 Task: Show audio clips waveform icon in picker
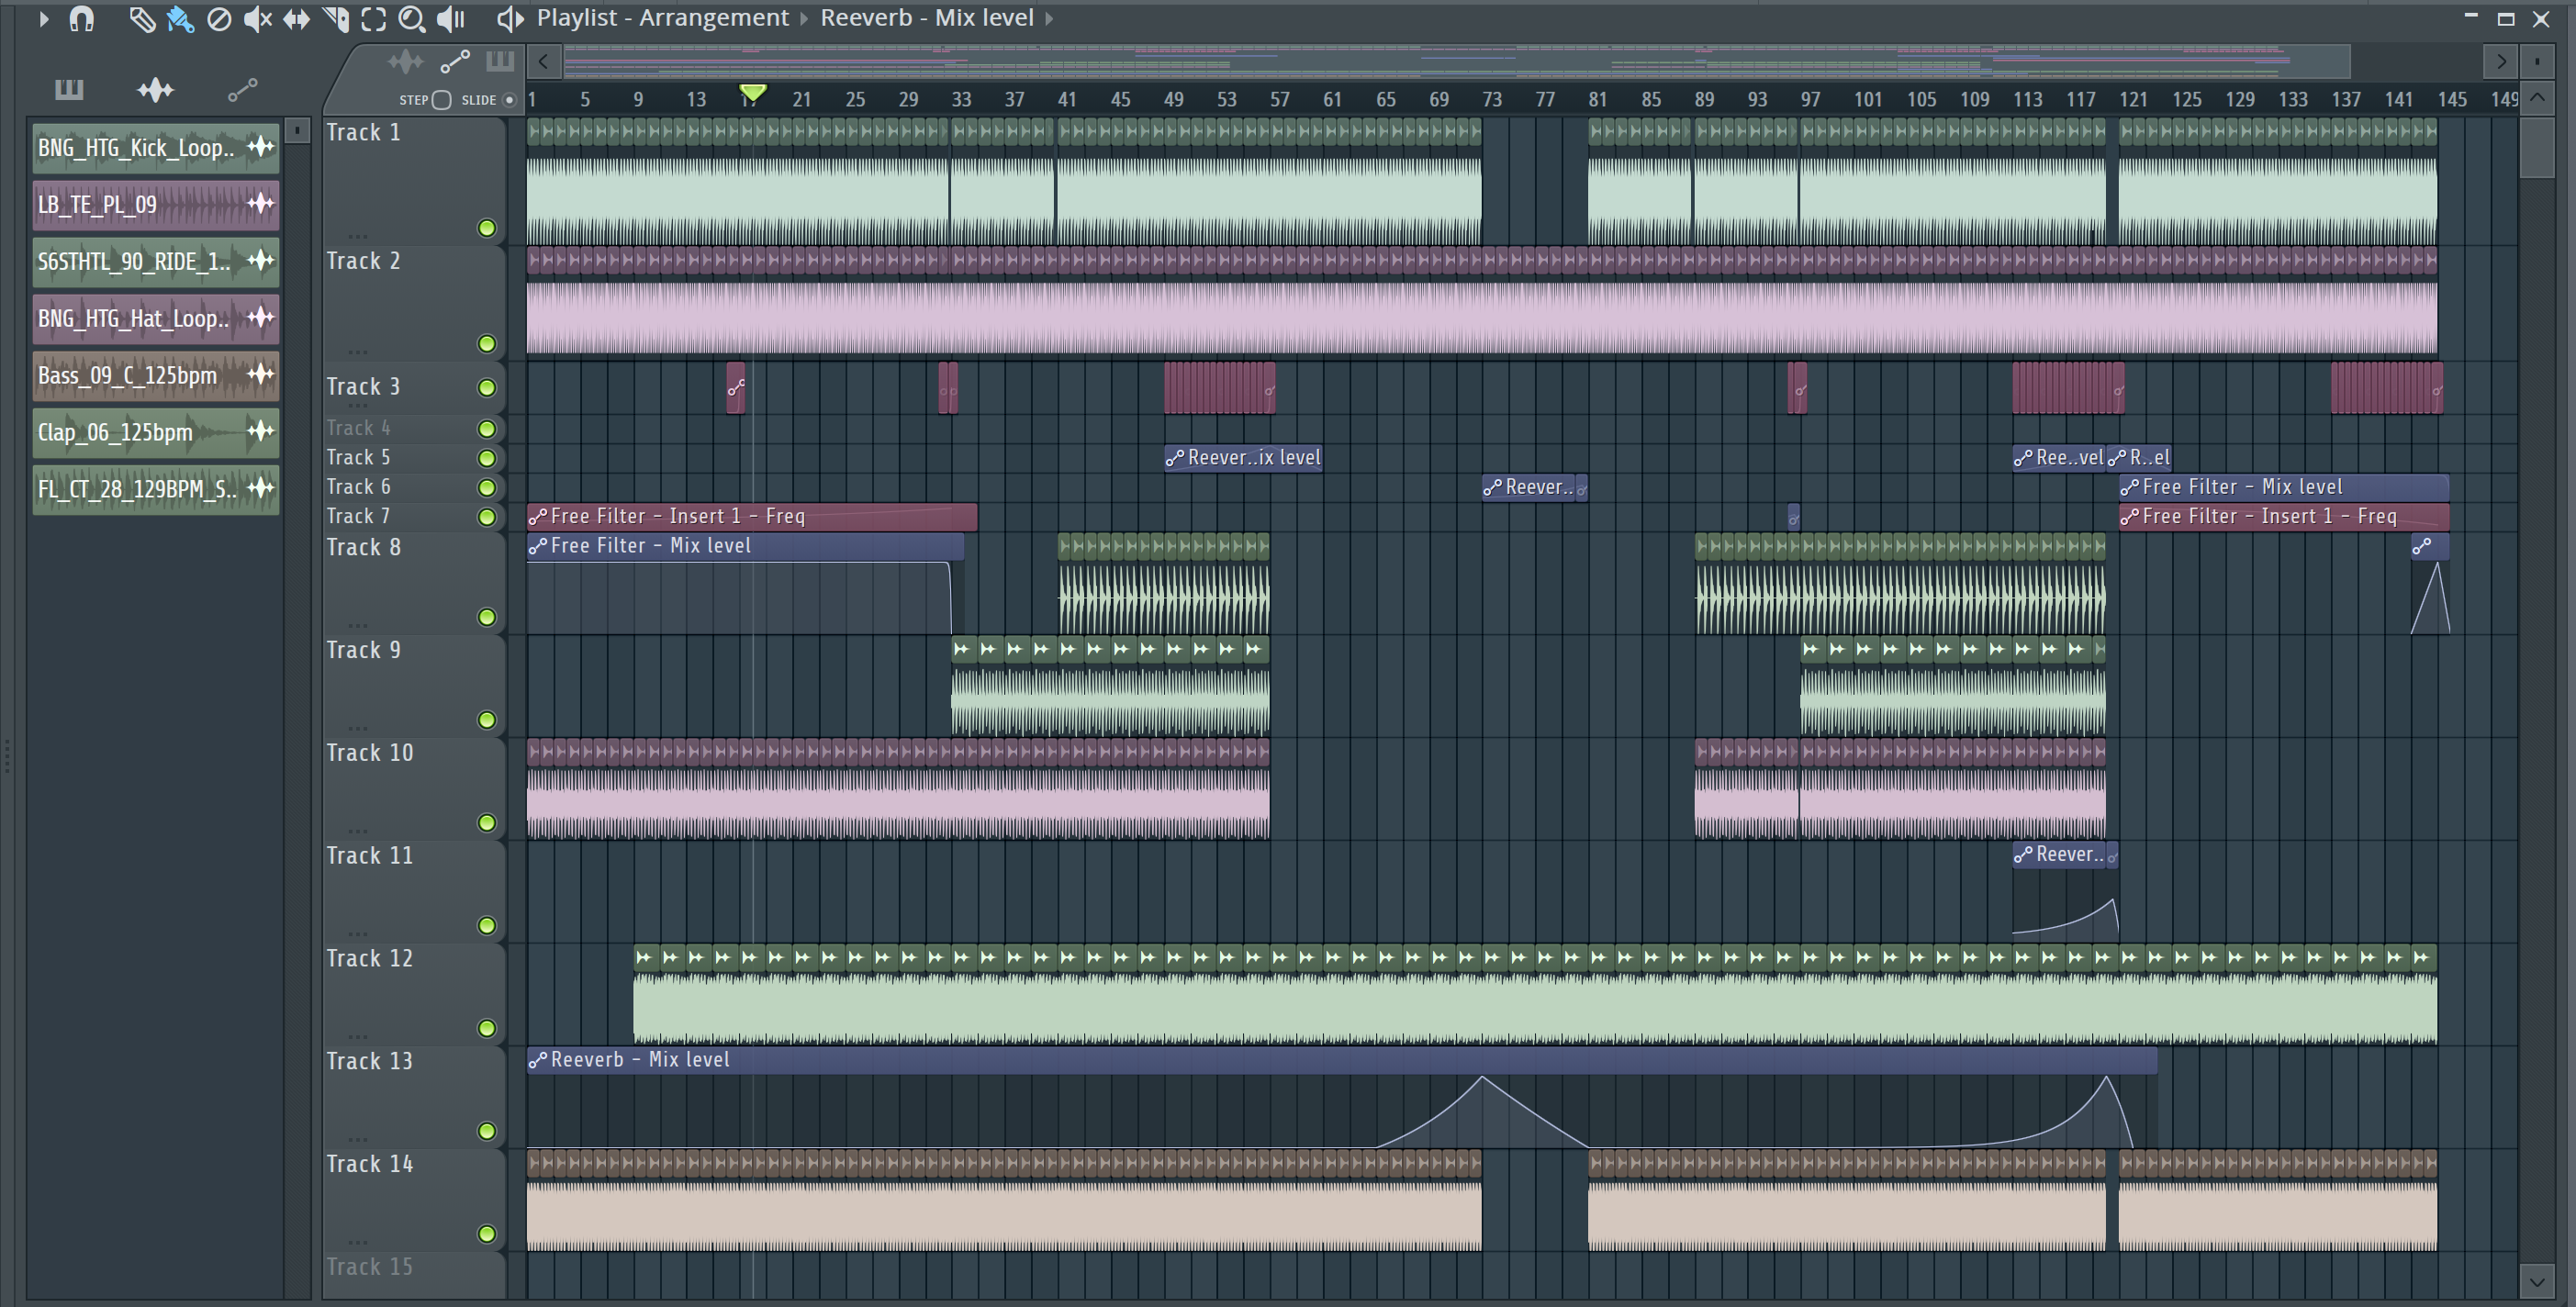coord(155,90)
